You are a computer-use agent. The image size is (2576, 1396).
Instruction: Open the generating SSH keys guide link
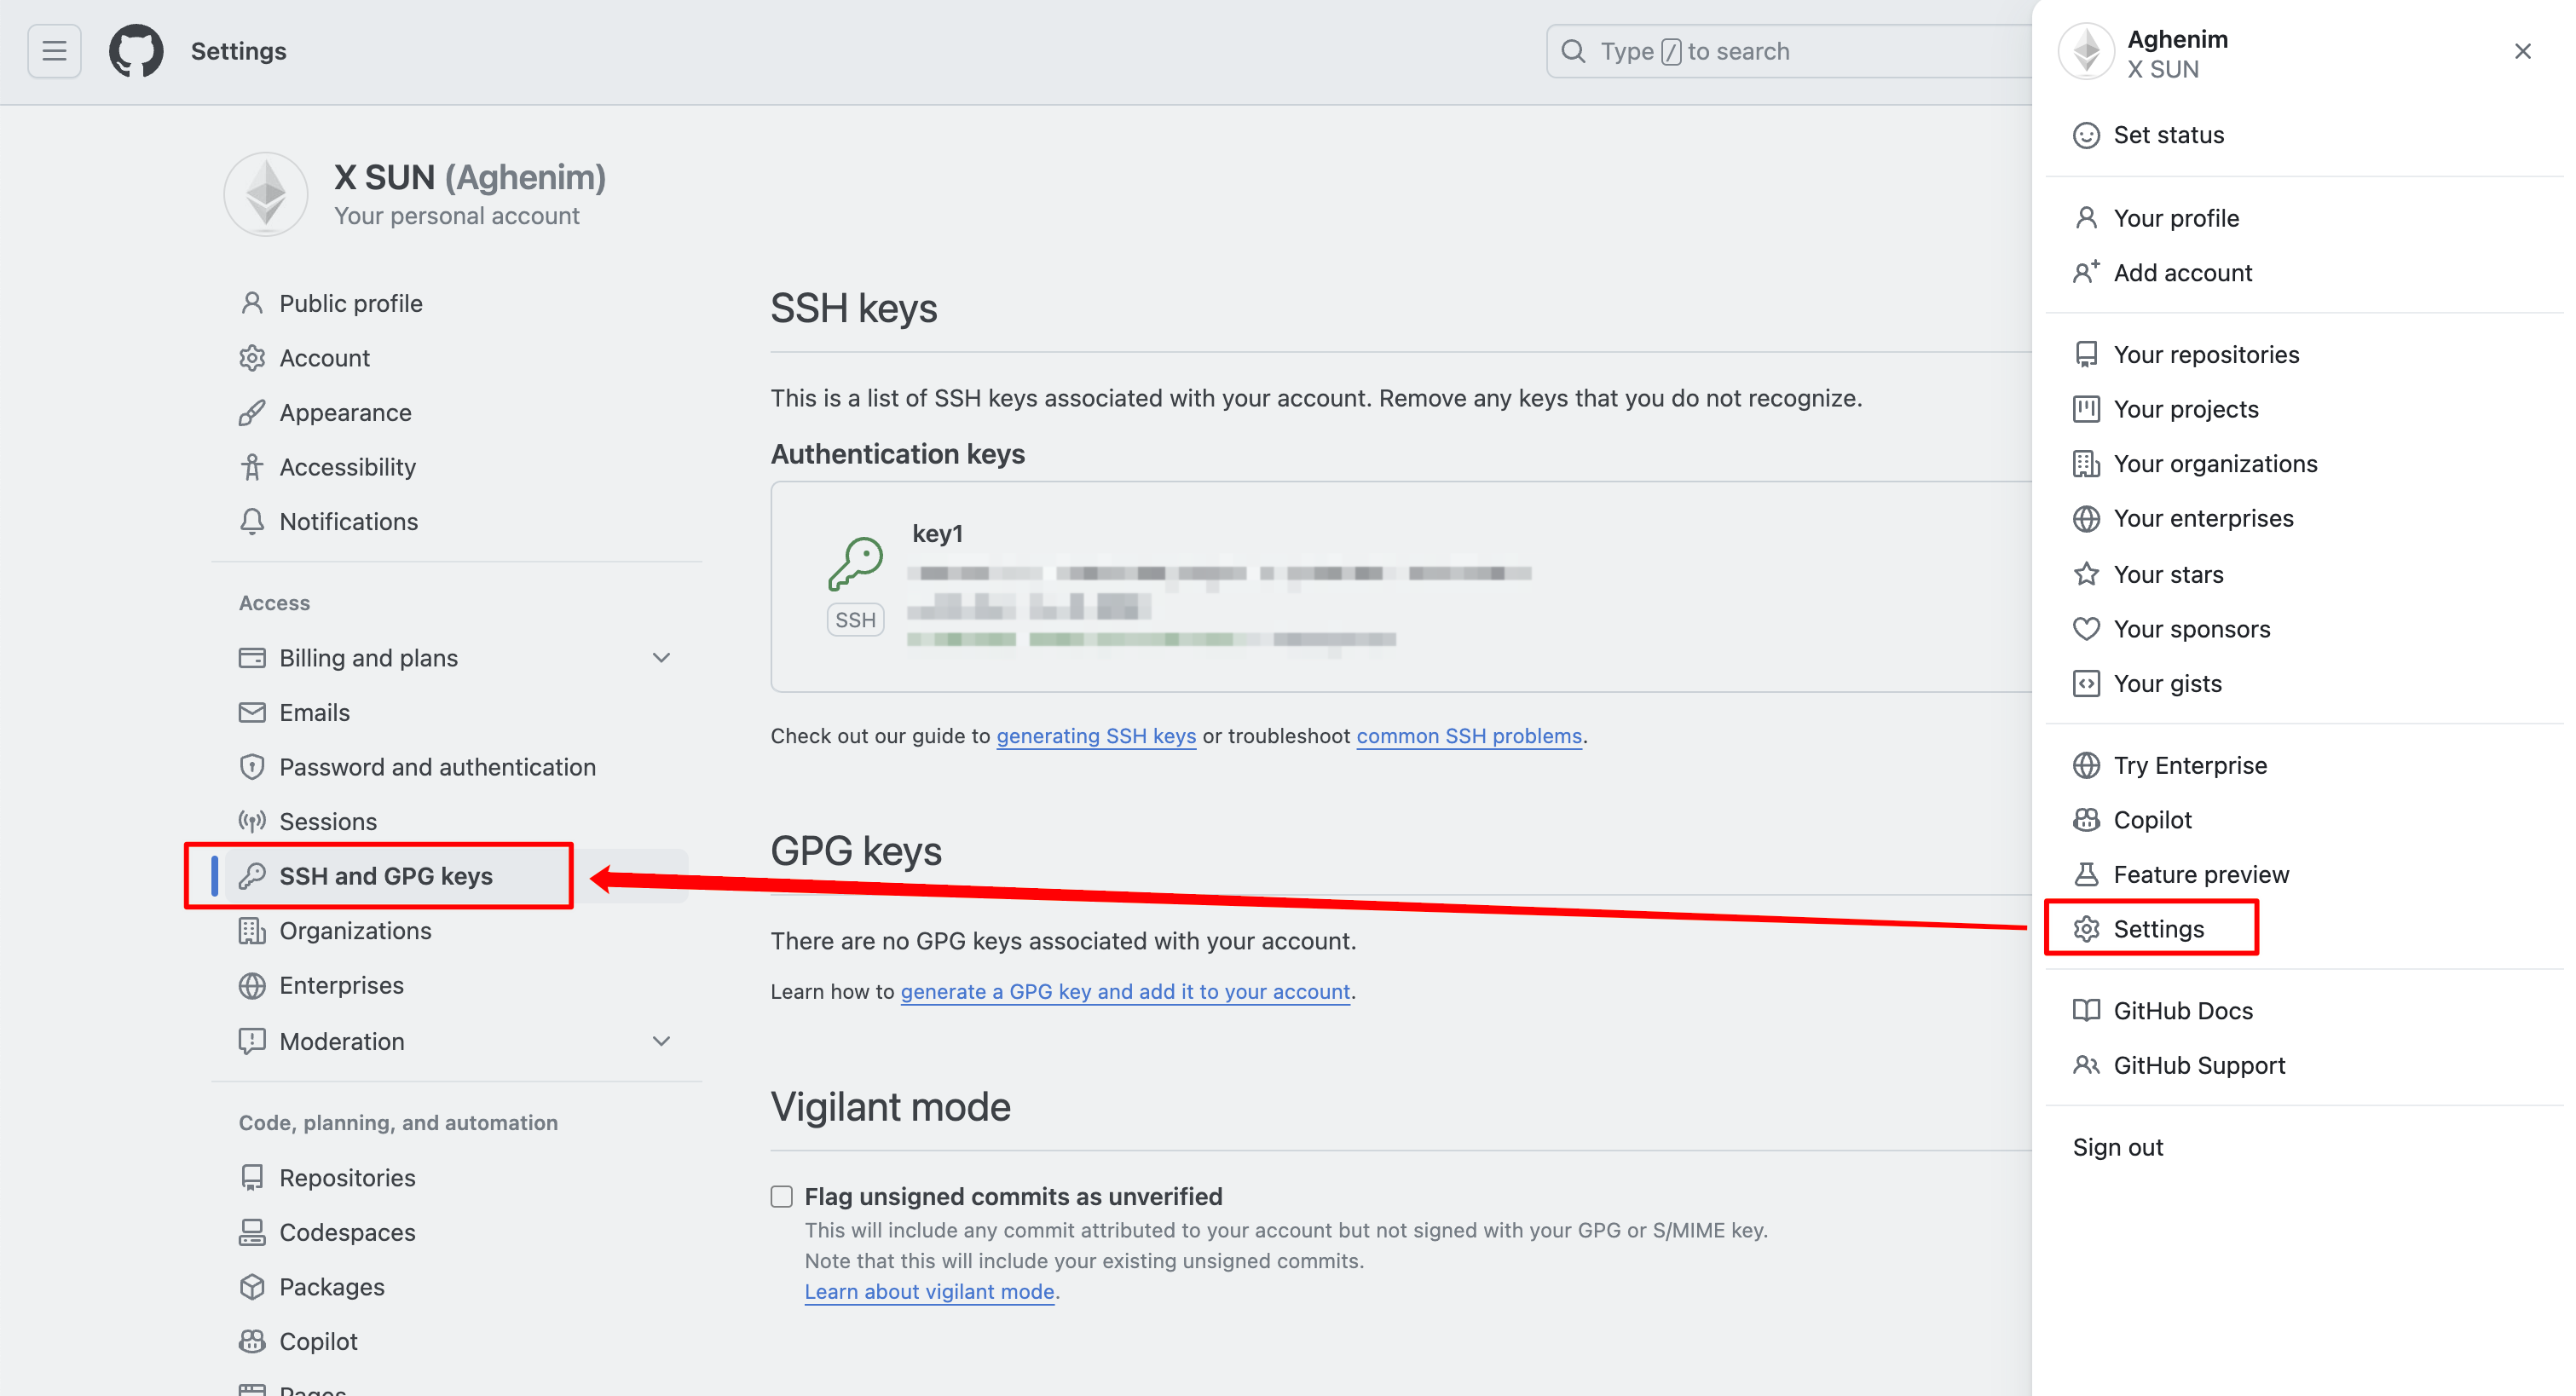(x=1095, y=736)
